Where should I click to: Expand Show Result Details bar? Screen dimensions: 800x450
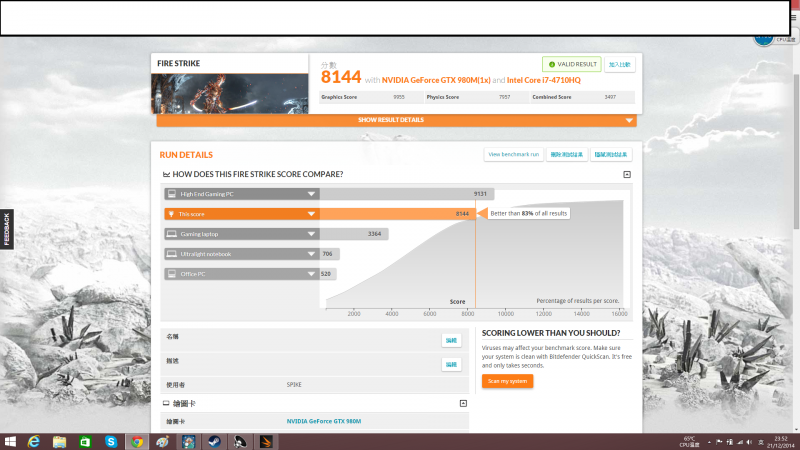(396, 120)
